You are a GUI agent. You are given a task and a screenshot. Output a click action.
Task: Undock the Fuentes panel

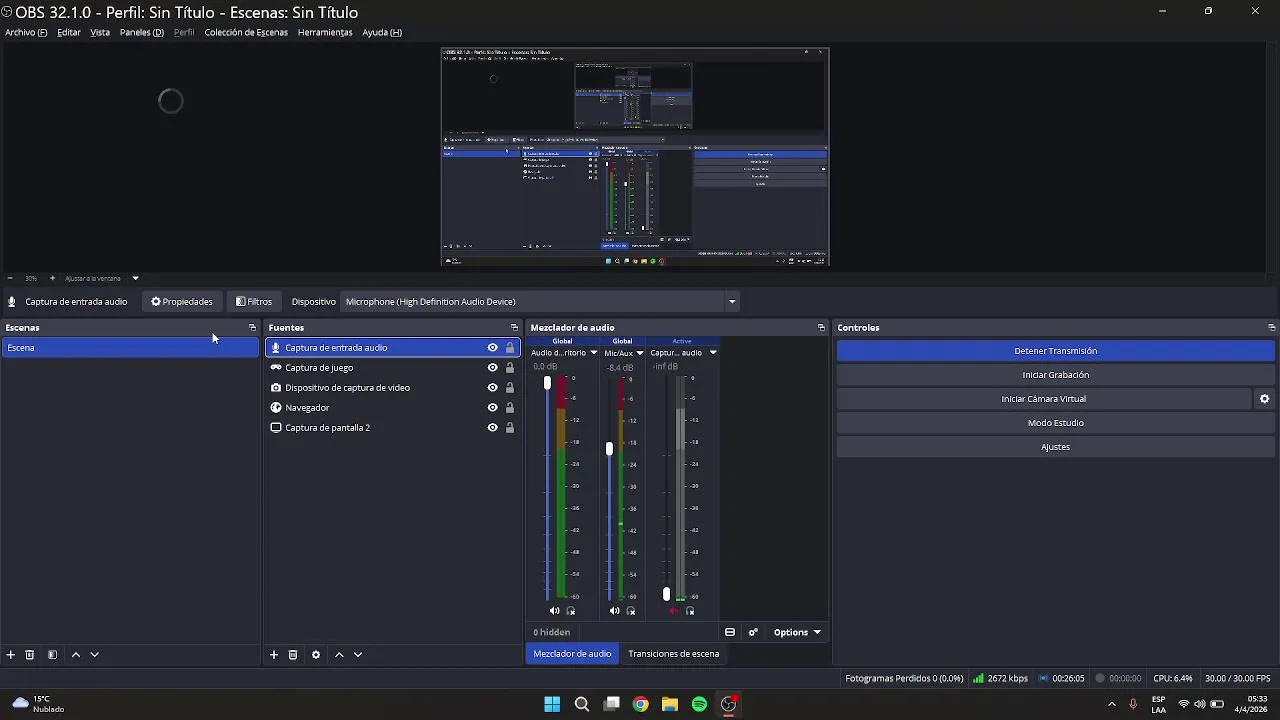point(514,328)
